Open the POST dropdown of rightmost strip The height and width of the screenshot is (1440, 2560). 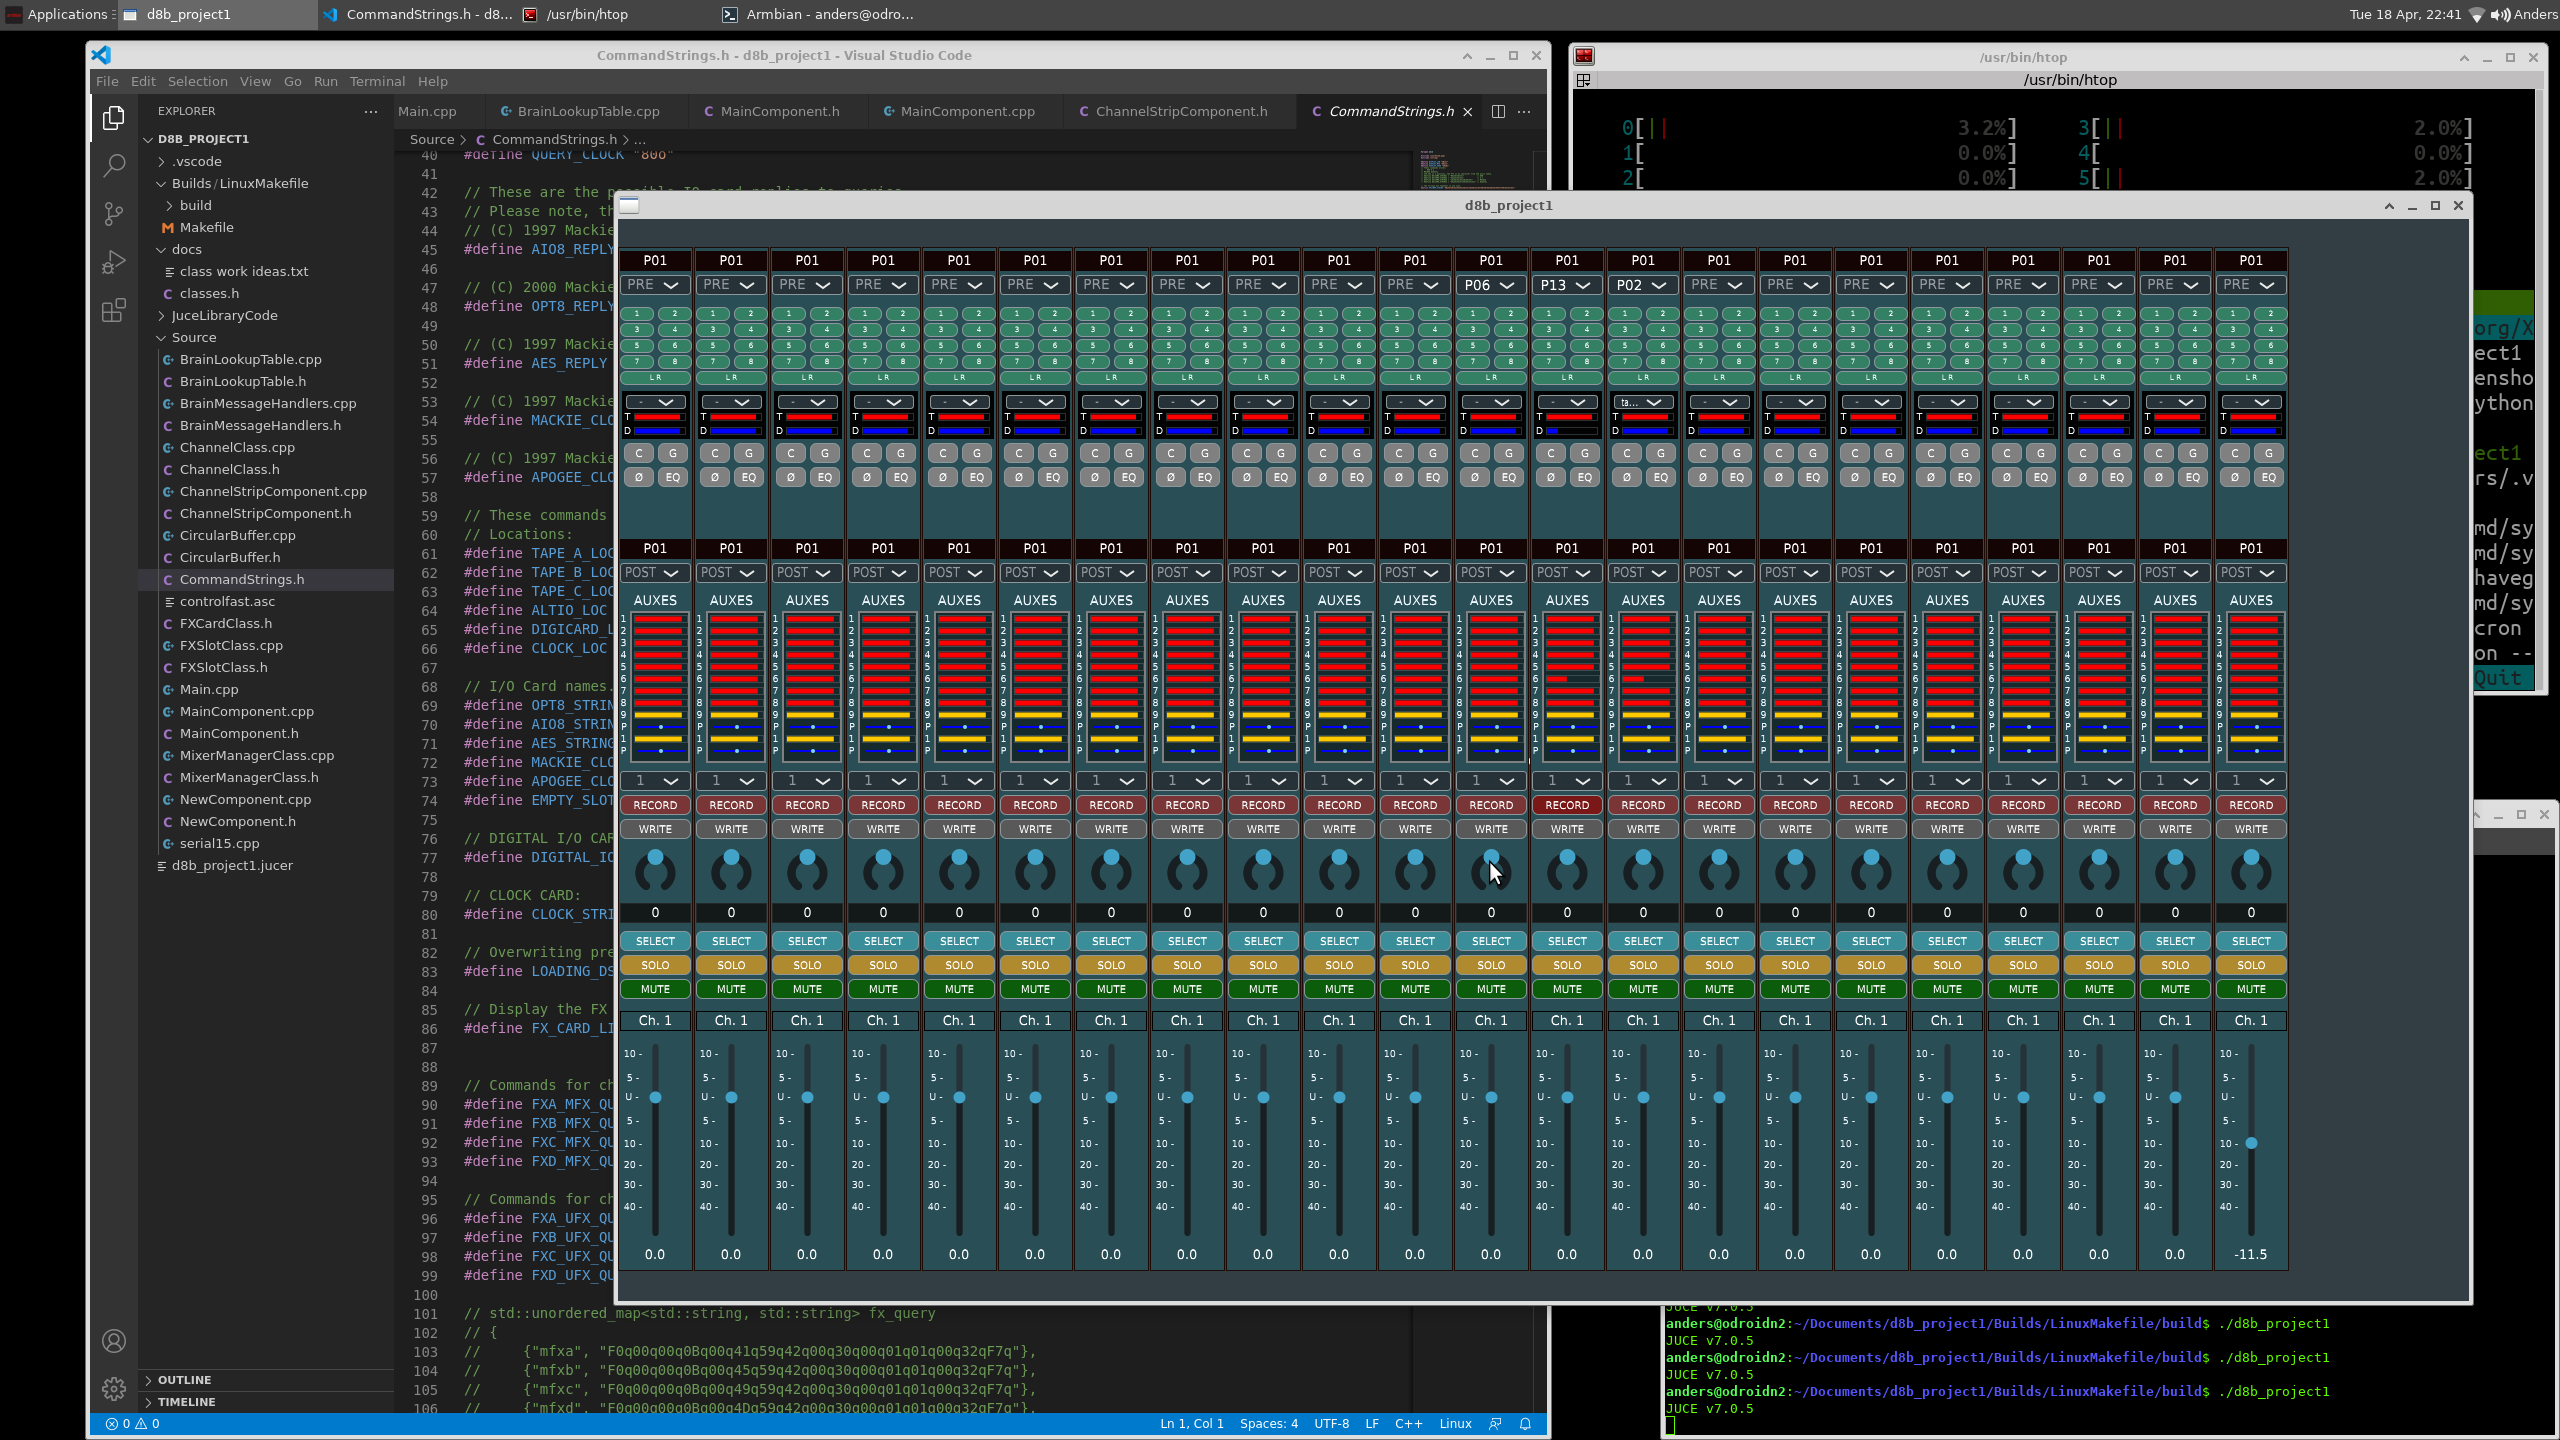point(2251,573)
